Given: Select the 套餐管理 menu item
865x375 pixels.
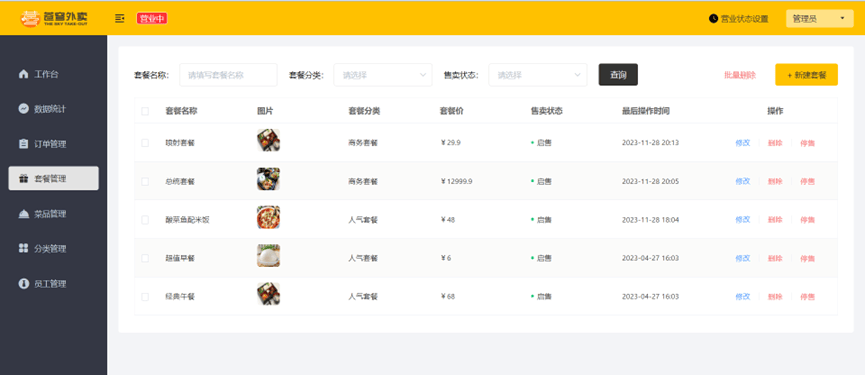Looking at the screenshot, I should (x=54, y=178).
